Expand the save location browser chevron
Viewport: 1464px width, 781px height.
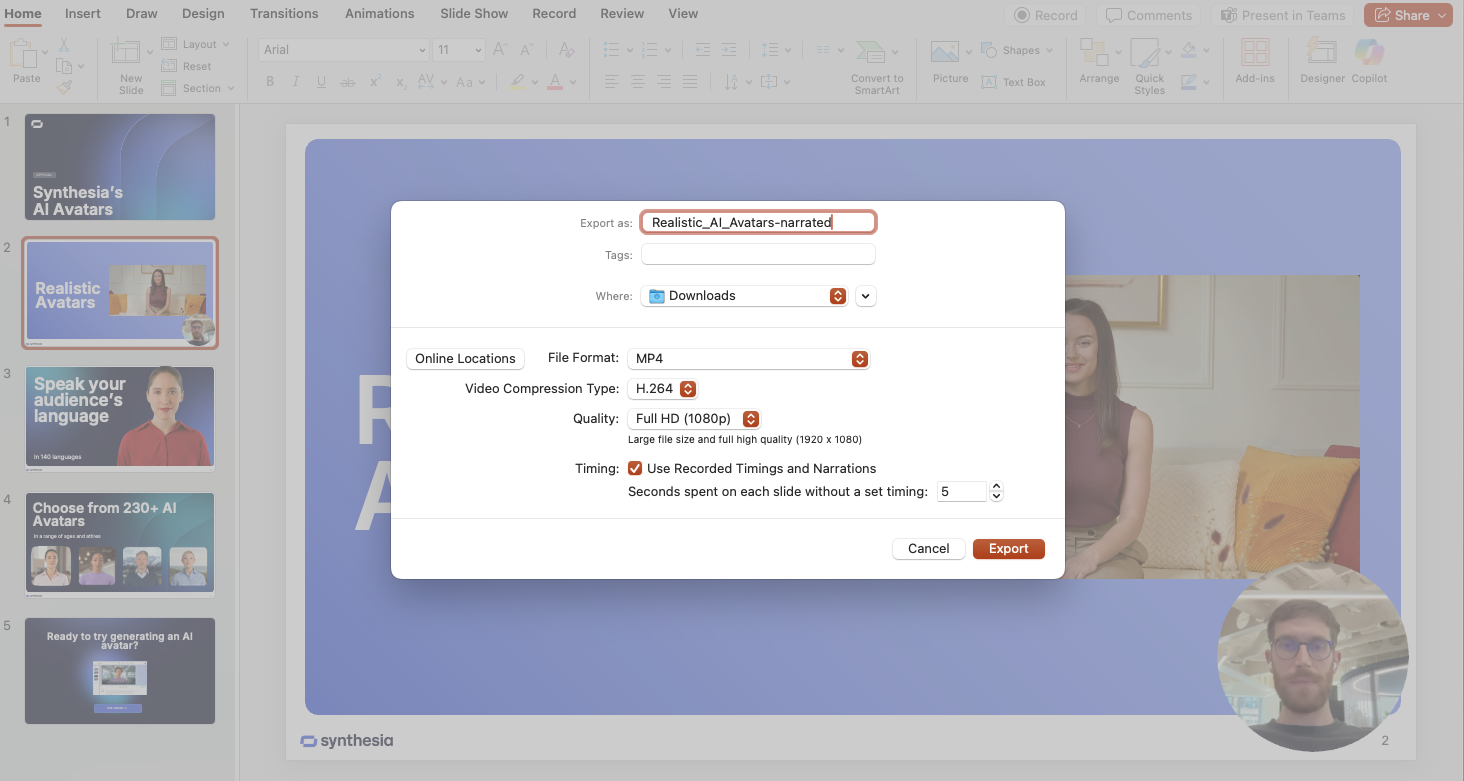(866, 296)
